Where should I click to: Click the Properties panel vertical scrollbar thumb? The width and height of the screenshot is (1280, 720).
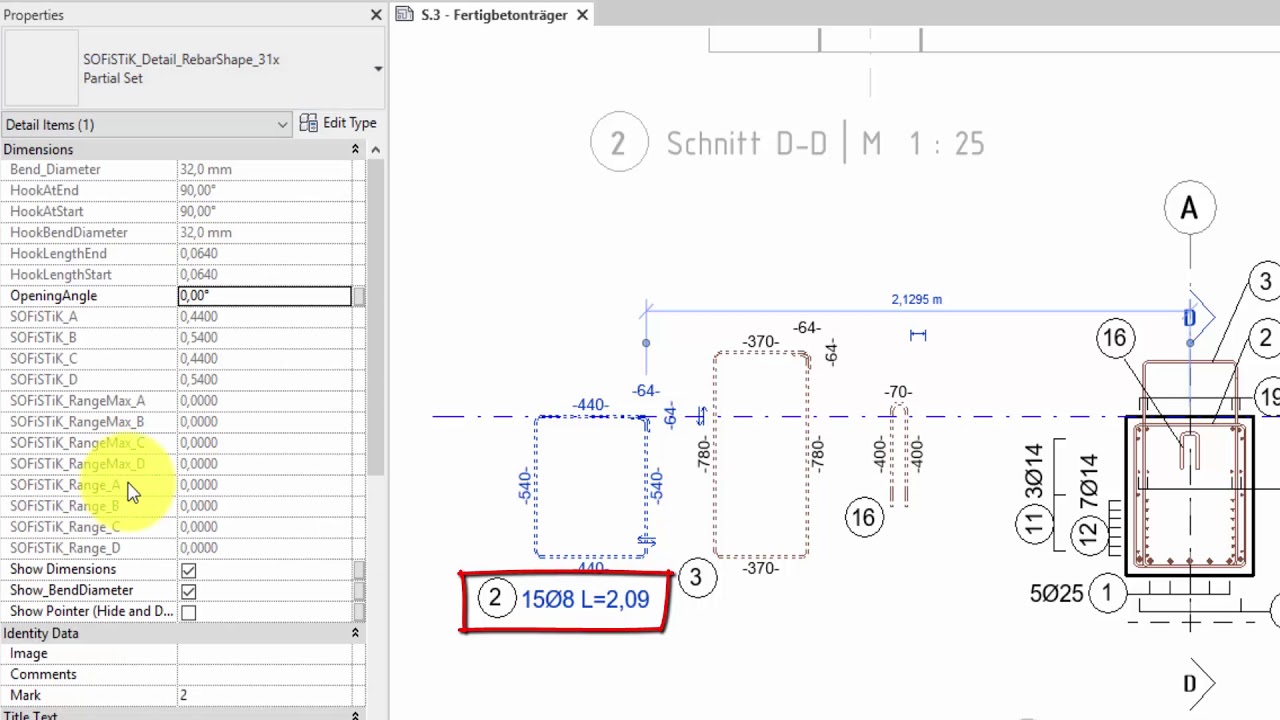pos(376,316)
